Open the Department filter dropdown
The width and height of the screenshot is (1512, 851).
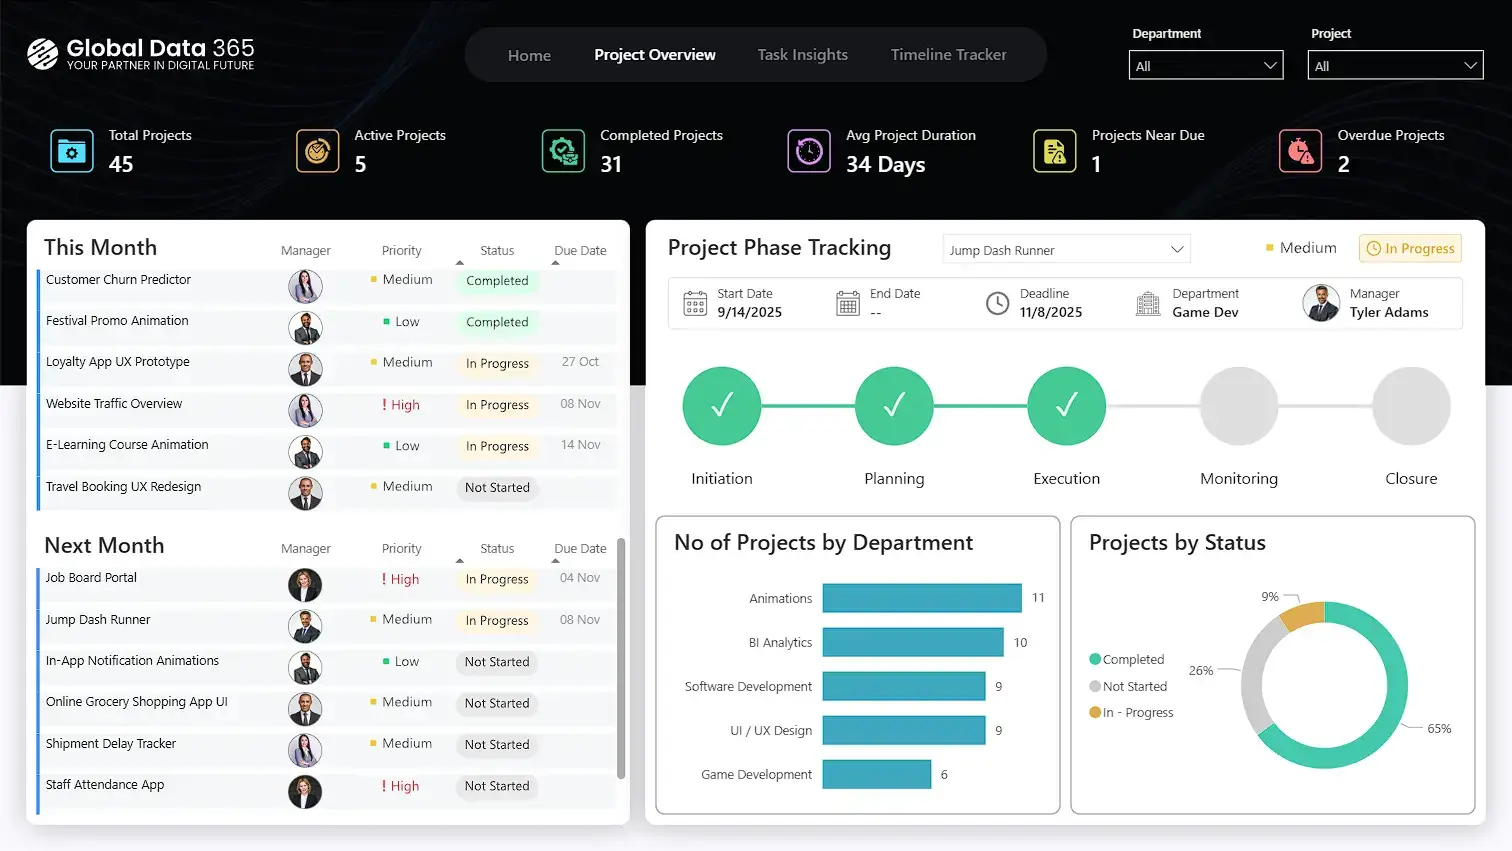pos(1206,65)
